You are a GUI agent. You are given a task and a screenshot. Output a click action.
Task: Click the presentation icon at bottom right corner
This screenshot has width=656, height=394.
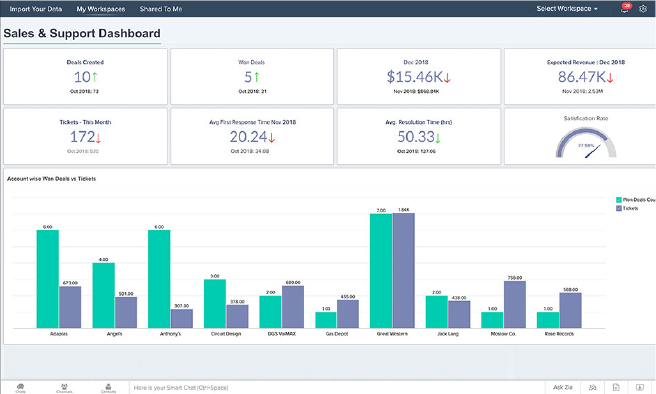pyautogui.click(x=640, y=387)
